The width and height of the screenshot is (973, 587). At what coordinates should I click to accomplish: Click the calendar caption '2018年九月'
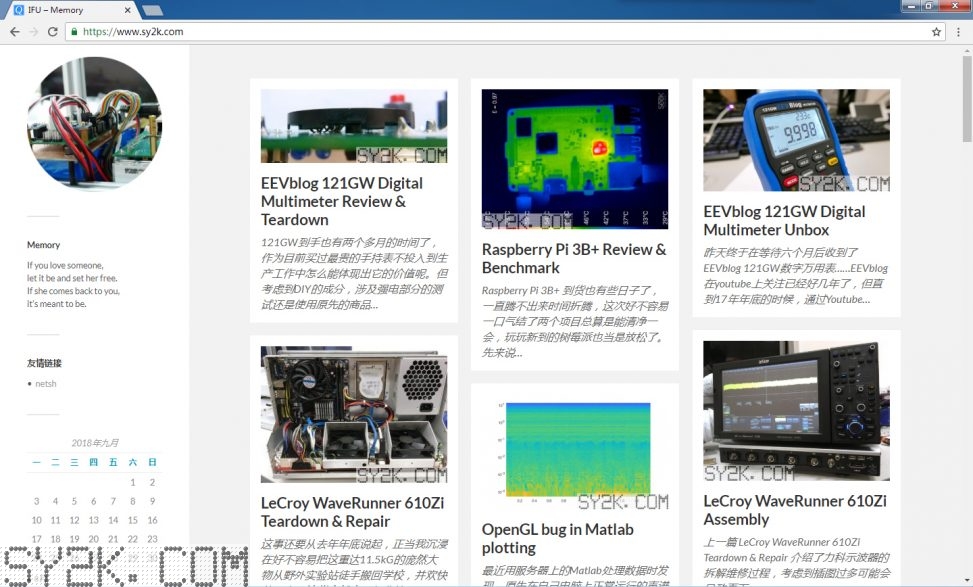tap(94, 442)
